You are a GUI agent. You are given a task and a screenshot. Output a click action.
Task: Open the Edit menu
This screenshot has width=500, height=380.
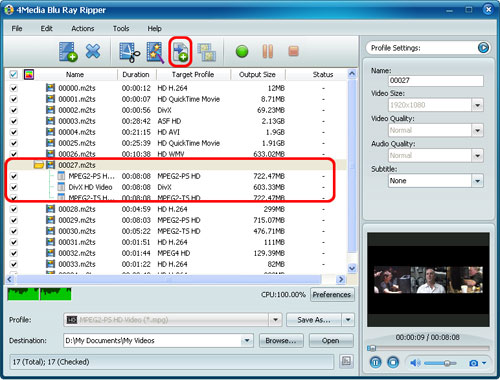(x=46, y=29)
